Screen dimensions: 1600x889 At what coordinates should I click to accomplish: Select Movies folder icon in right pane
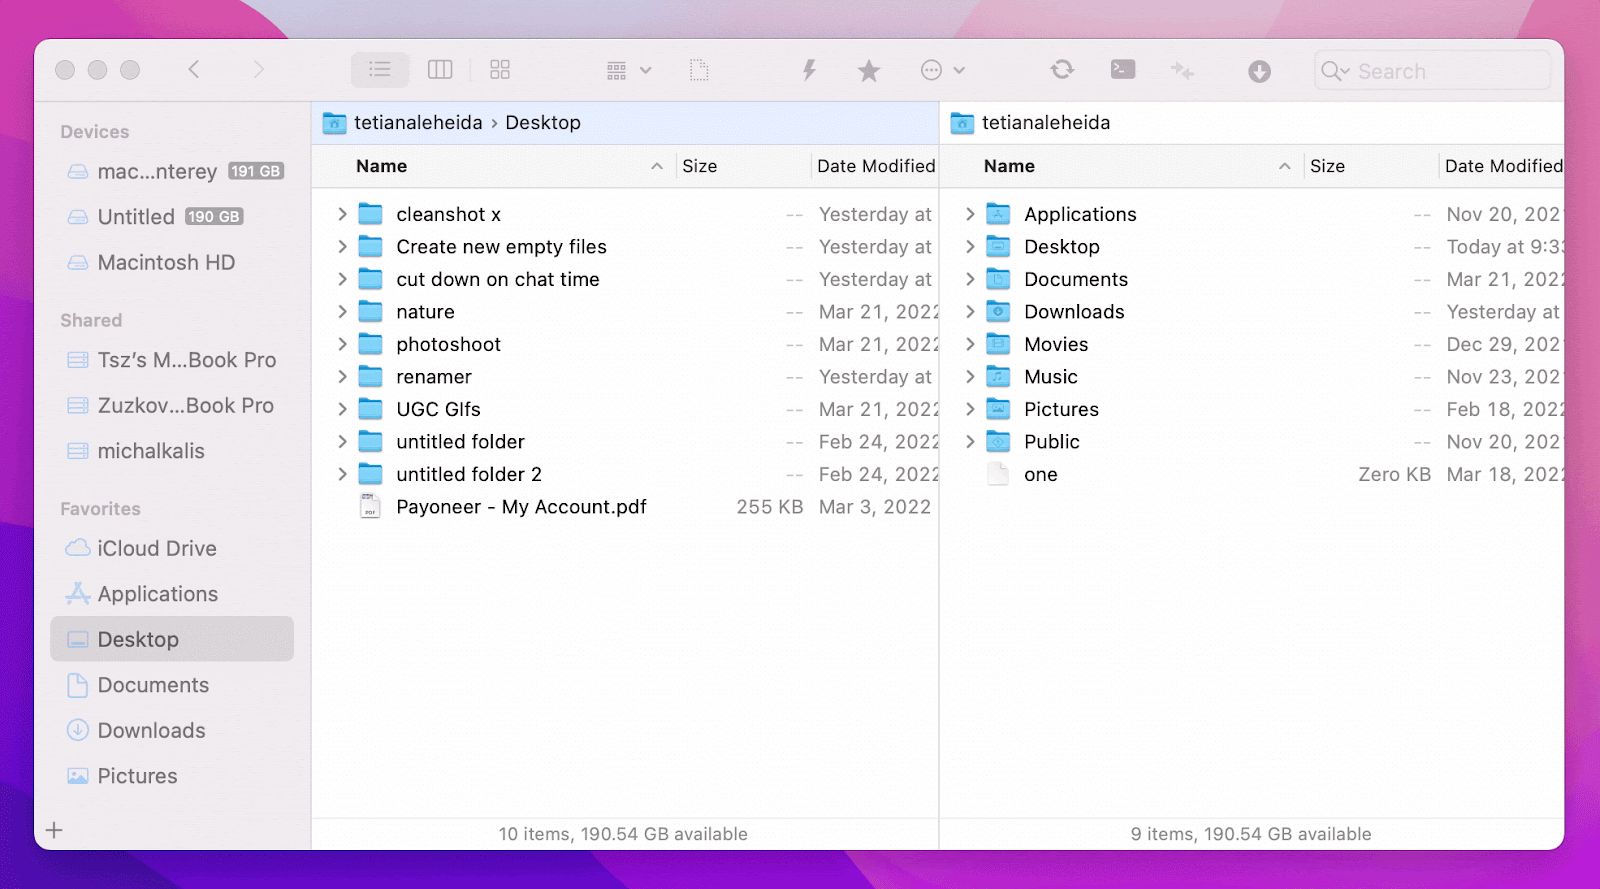(998, 344)
